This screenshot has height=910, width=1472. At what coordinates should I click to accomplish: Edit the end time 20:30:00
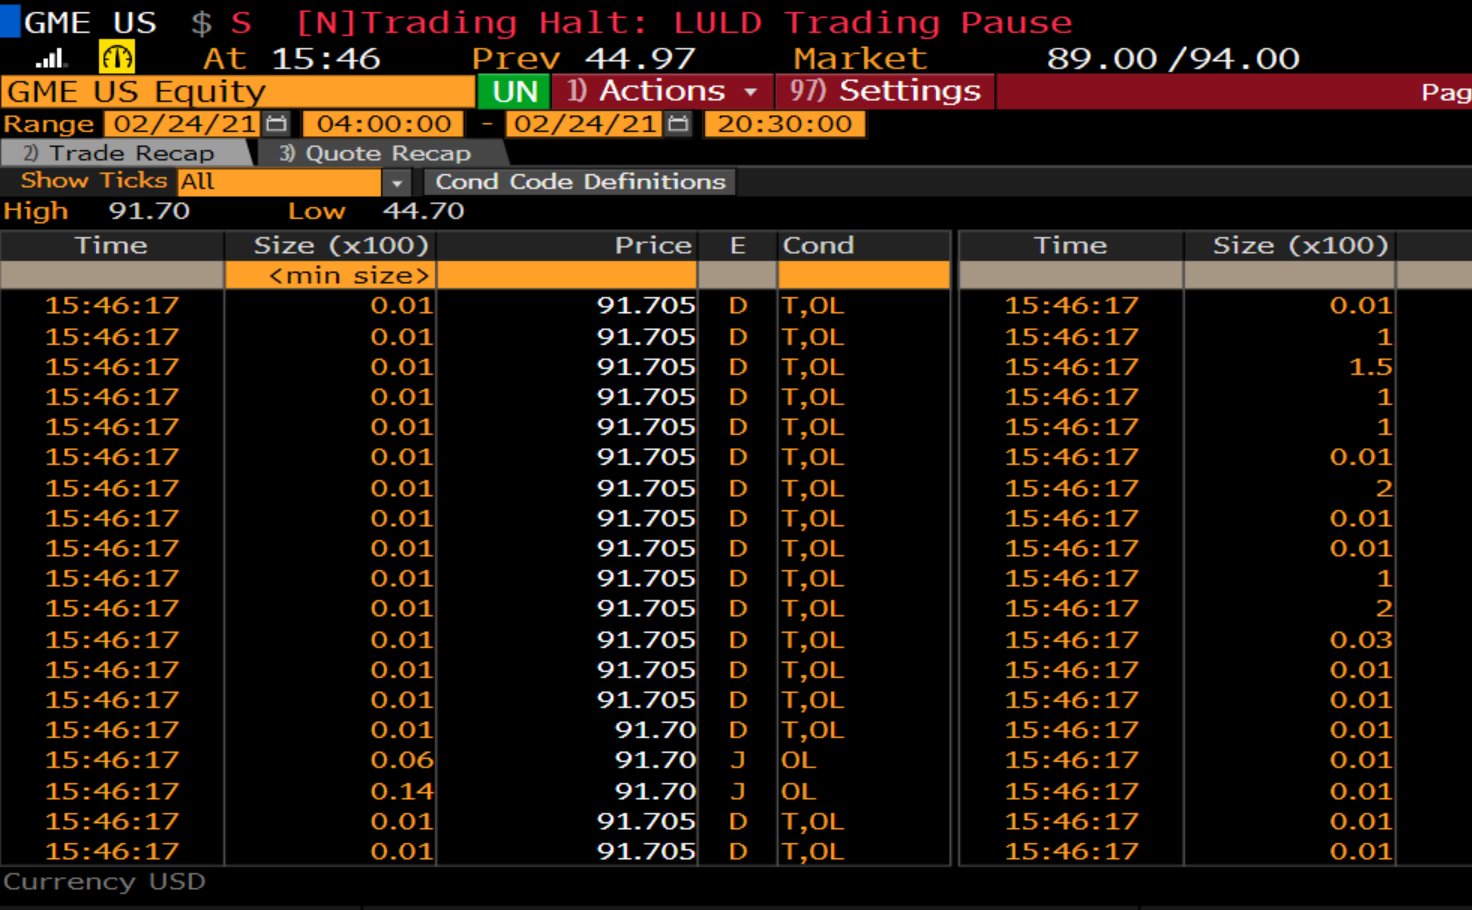click(x=785, y=124)
